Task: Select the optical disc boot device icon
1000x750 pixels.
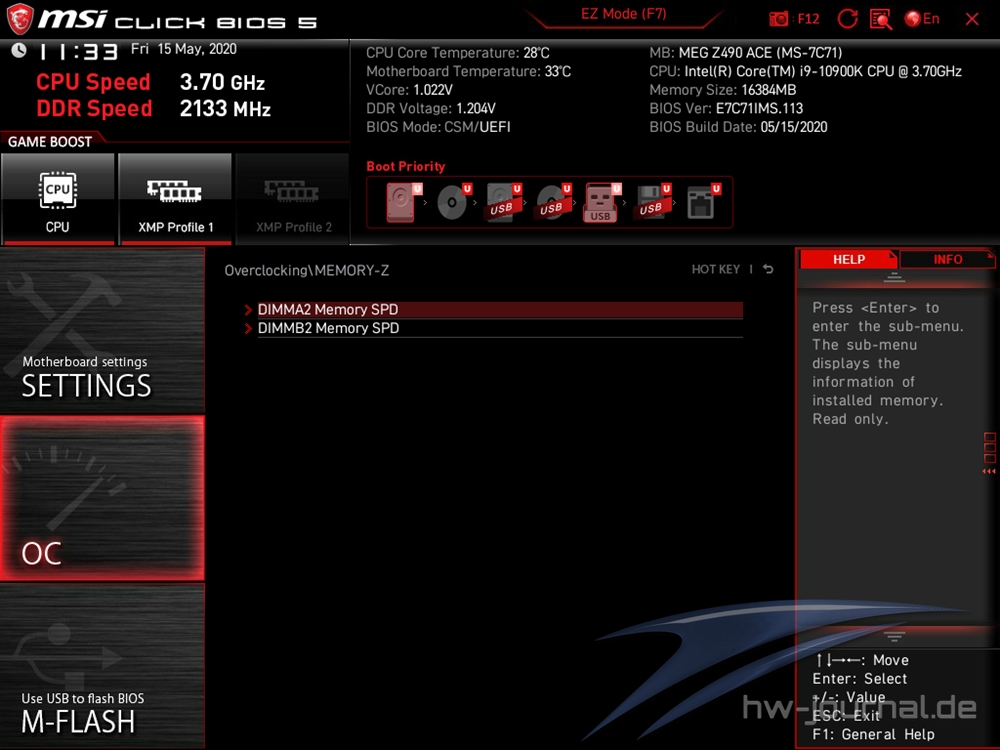Action: coord(453,202)
